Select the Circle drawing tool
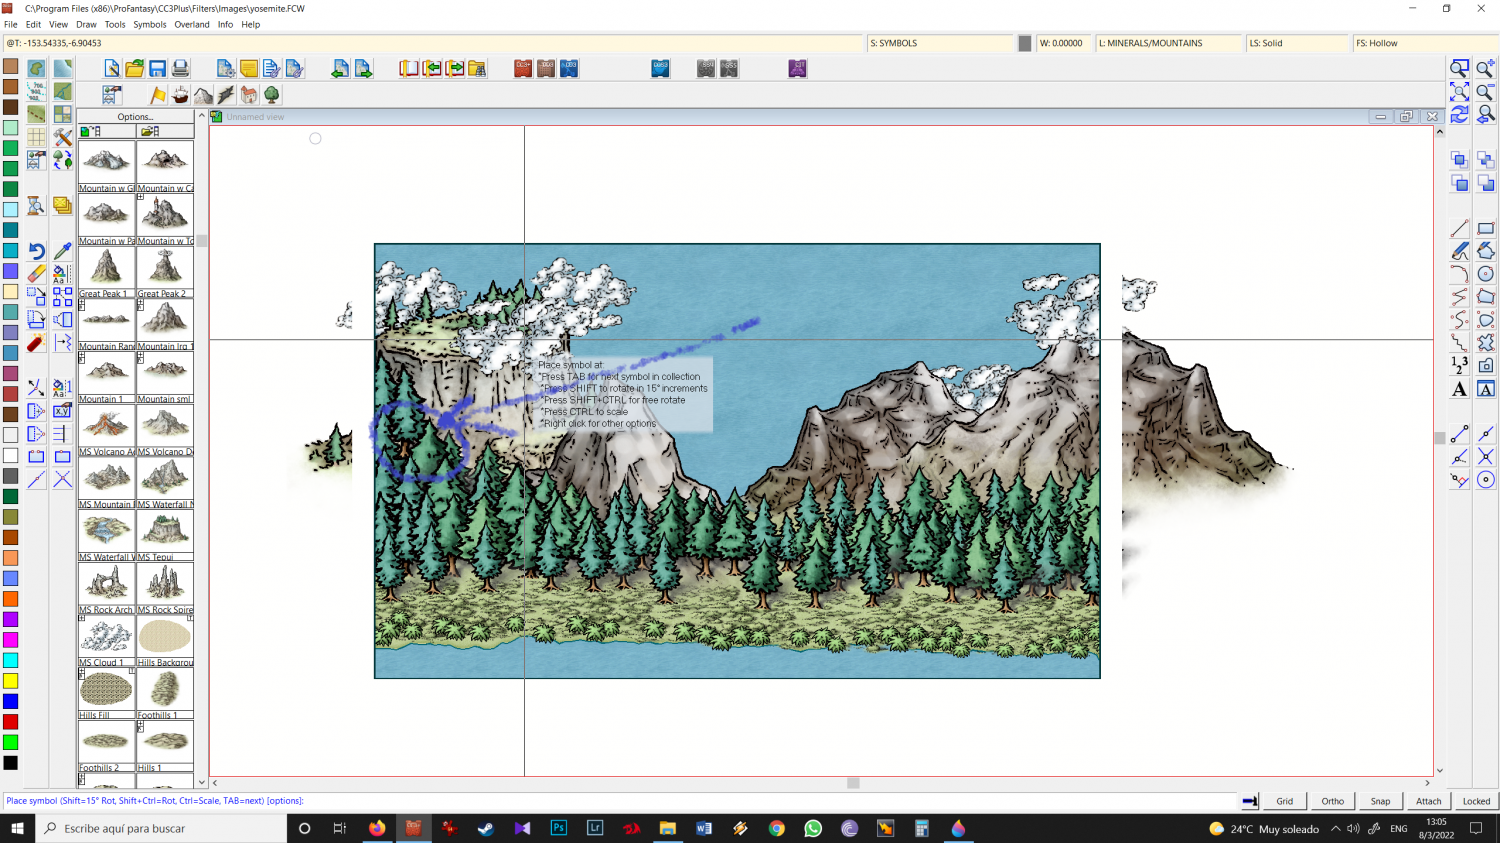The width and height of the screenshot is (1500, 843). click(x=1486, y=273)
